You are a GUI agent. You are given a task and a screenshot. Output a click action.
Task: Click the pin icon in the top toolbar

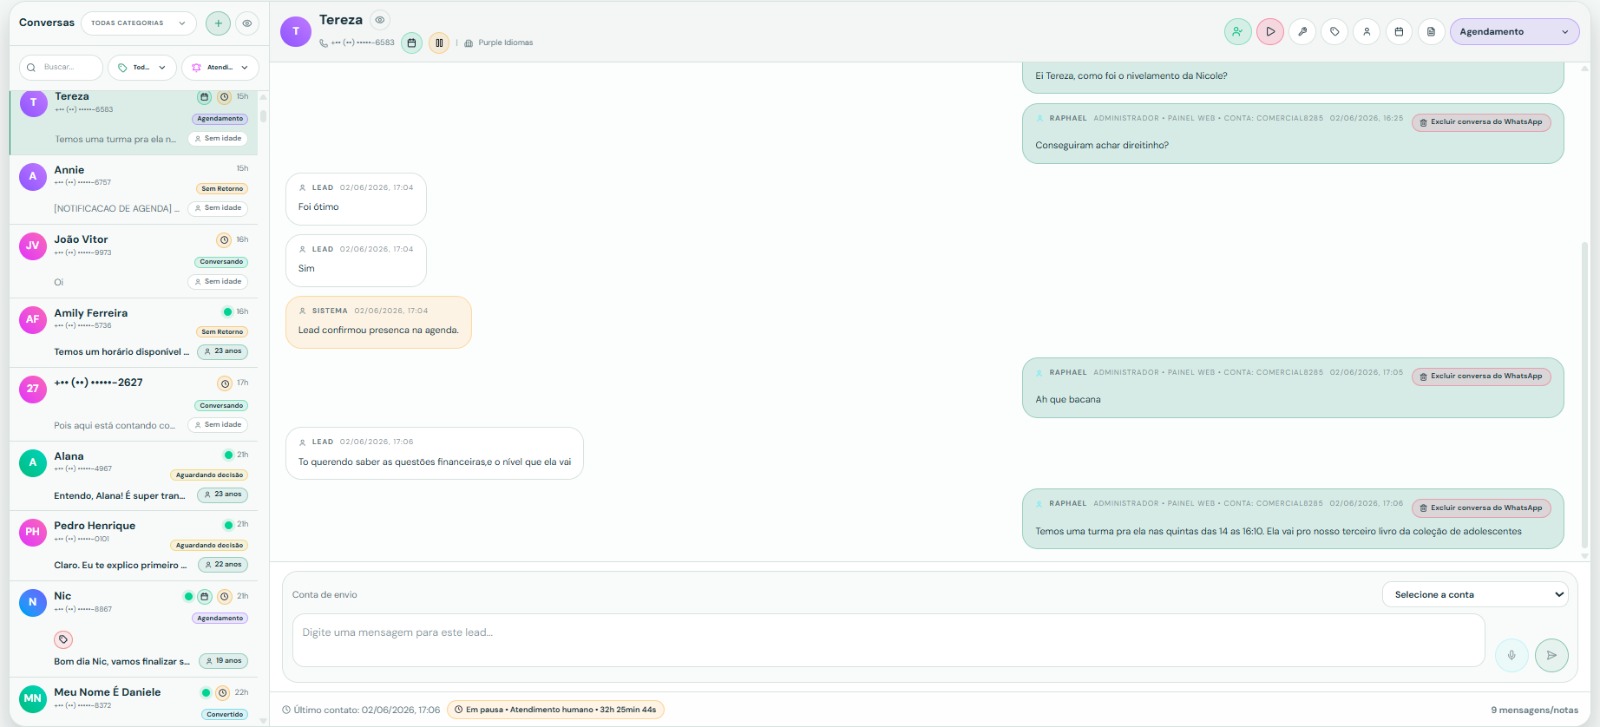tap(1302, 32)
